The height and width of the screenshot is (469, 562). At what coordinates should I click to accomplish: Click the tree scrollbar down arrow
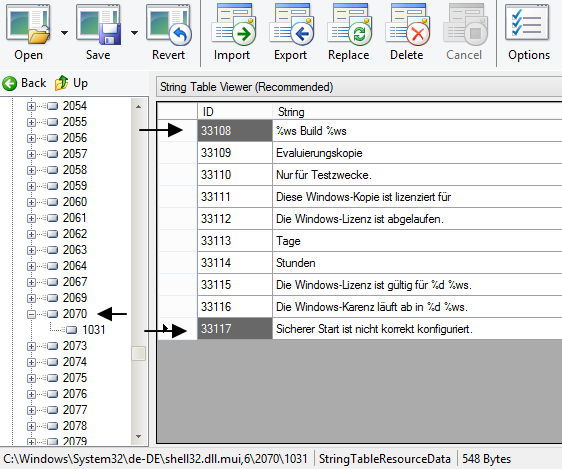tap(138, 436)
